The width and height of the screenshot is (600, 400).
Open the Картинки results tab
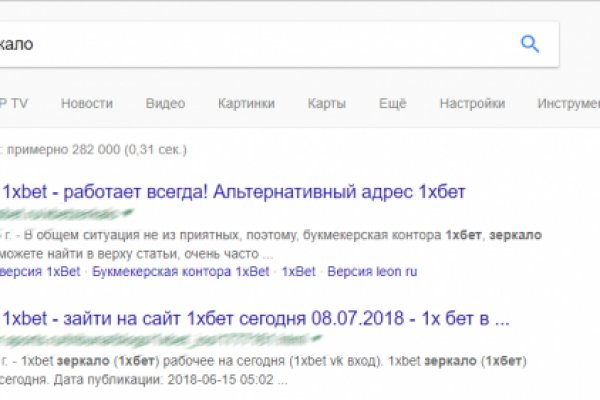point(246,103)
